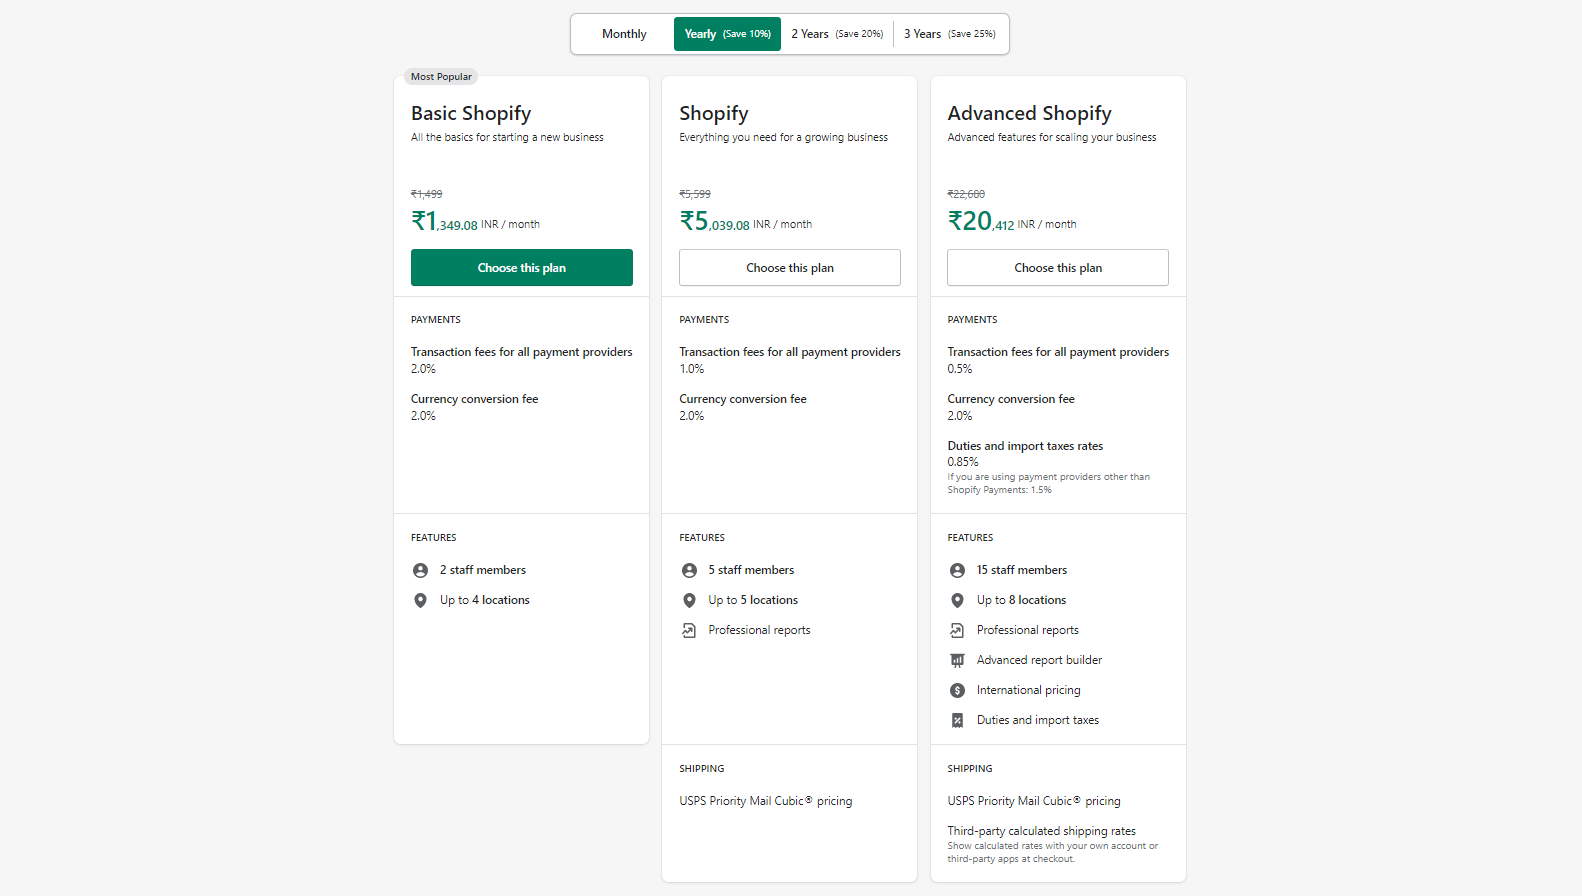Click Advanced report builder text

pyautogui.click(x=1039, y=660)
